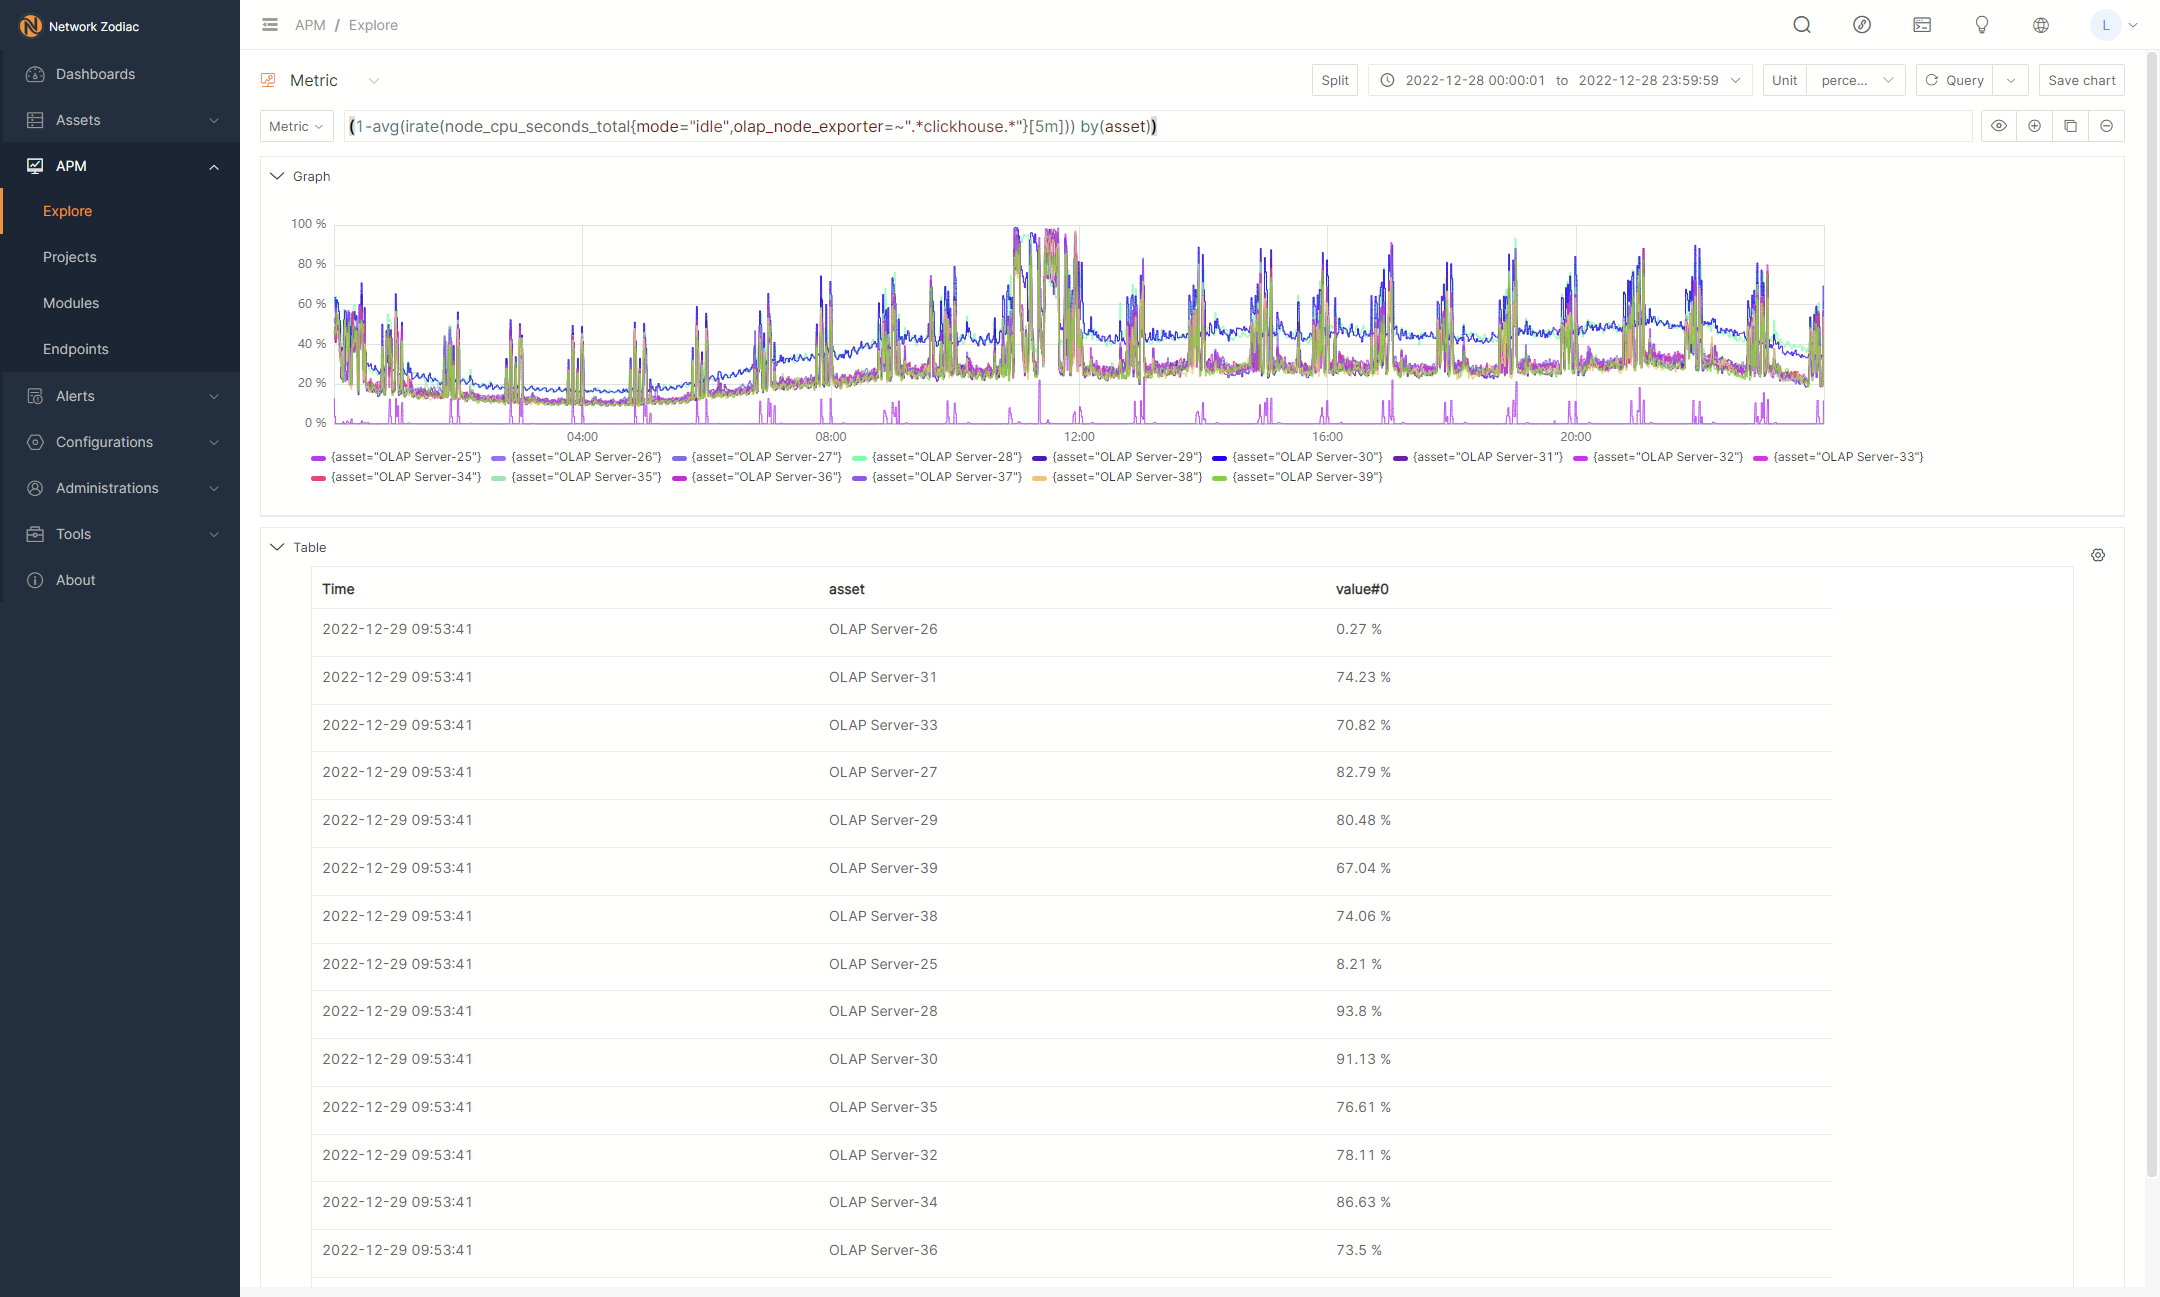The width and height of the screenshot is (2160, 1297).
Task: Click the globe language icon
Action: pyautogui.click(x=2041, y=25)
